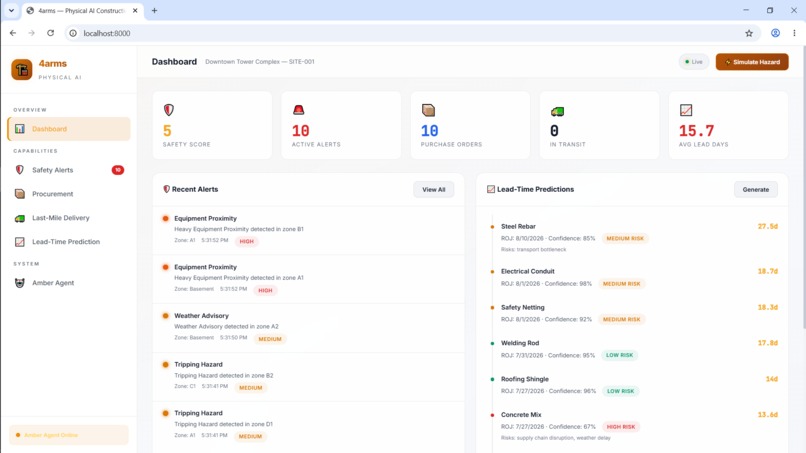Bookmark this page with the star icon
806x453 pixels.
[x=749, y=33]
